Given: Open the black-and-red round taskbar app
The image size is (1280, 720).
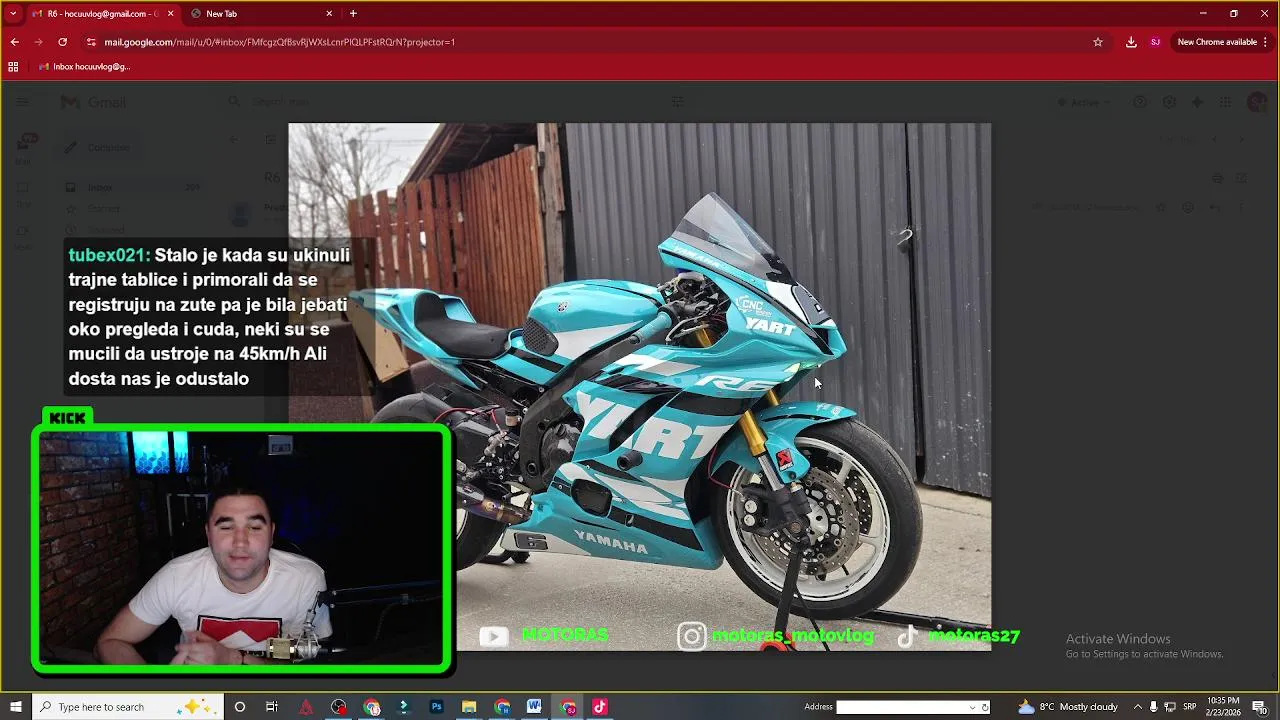Looking at the screenshot, I should coord(339,707).
